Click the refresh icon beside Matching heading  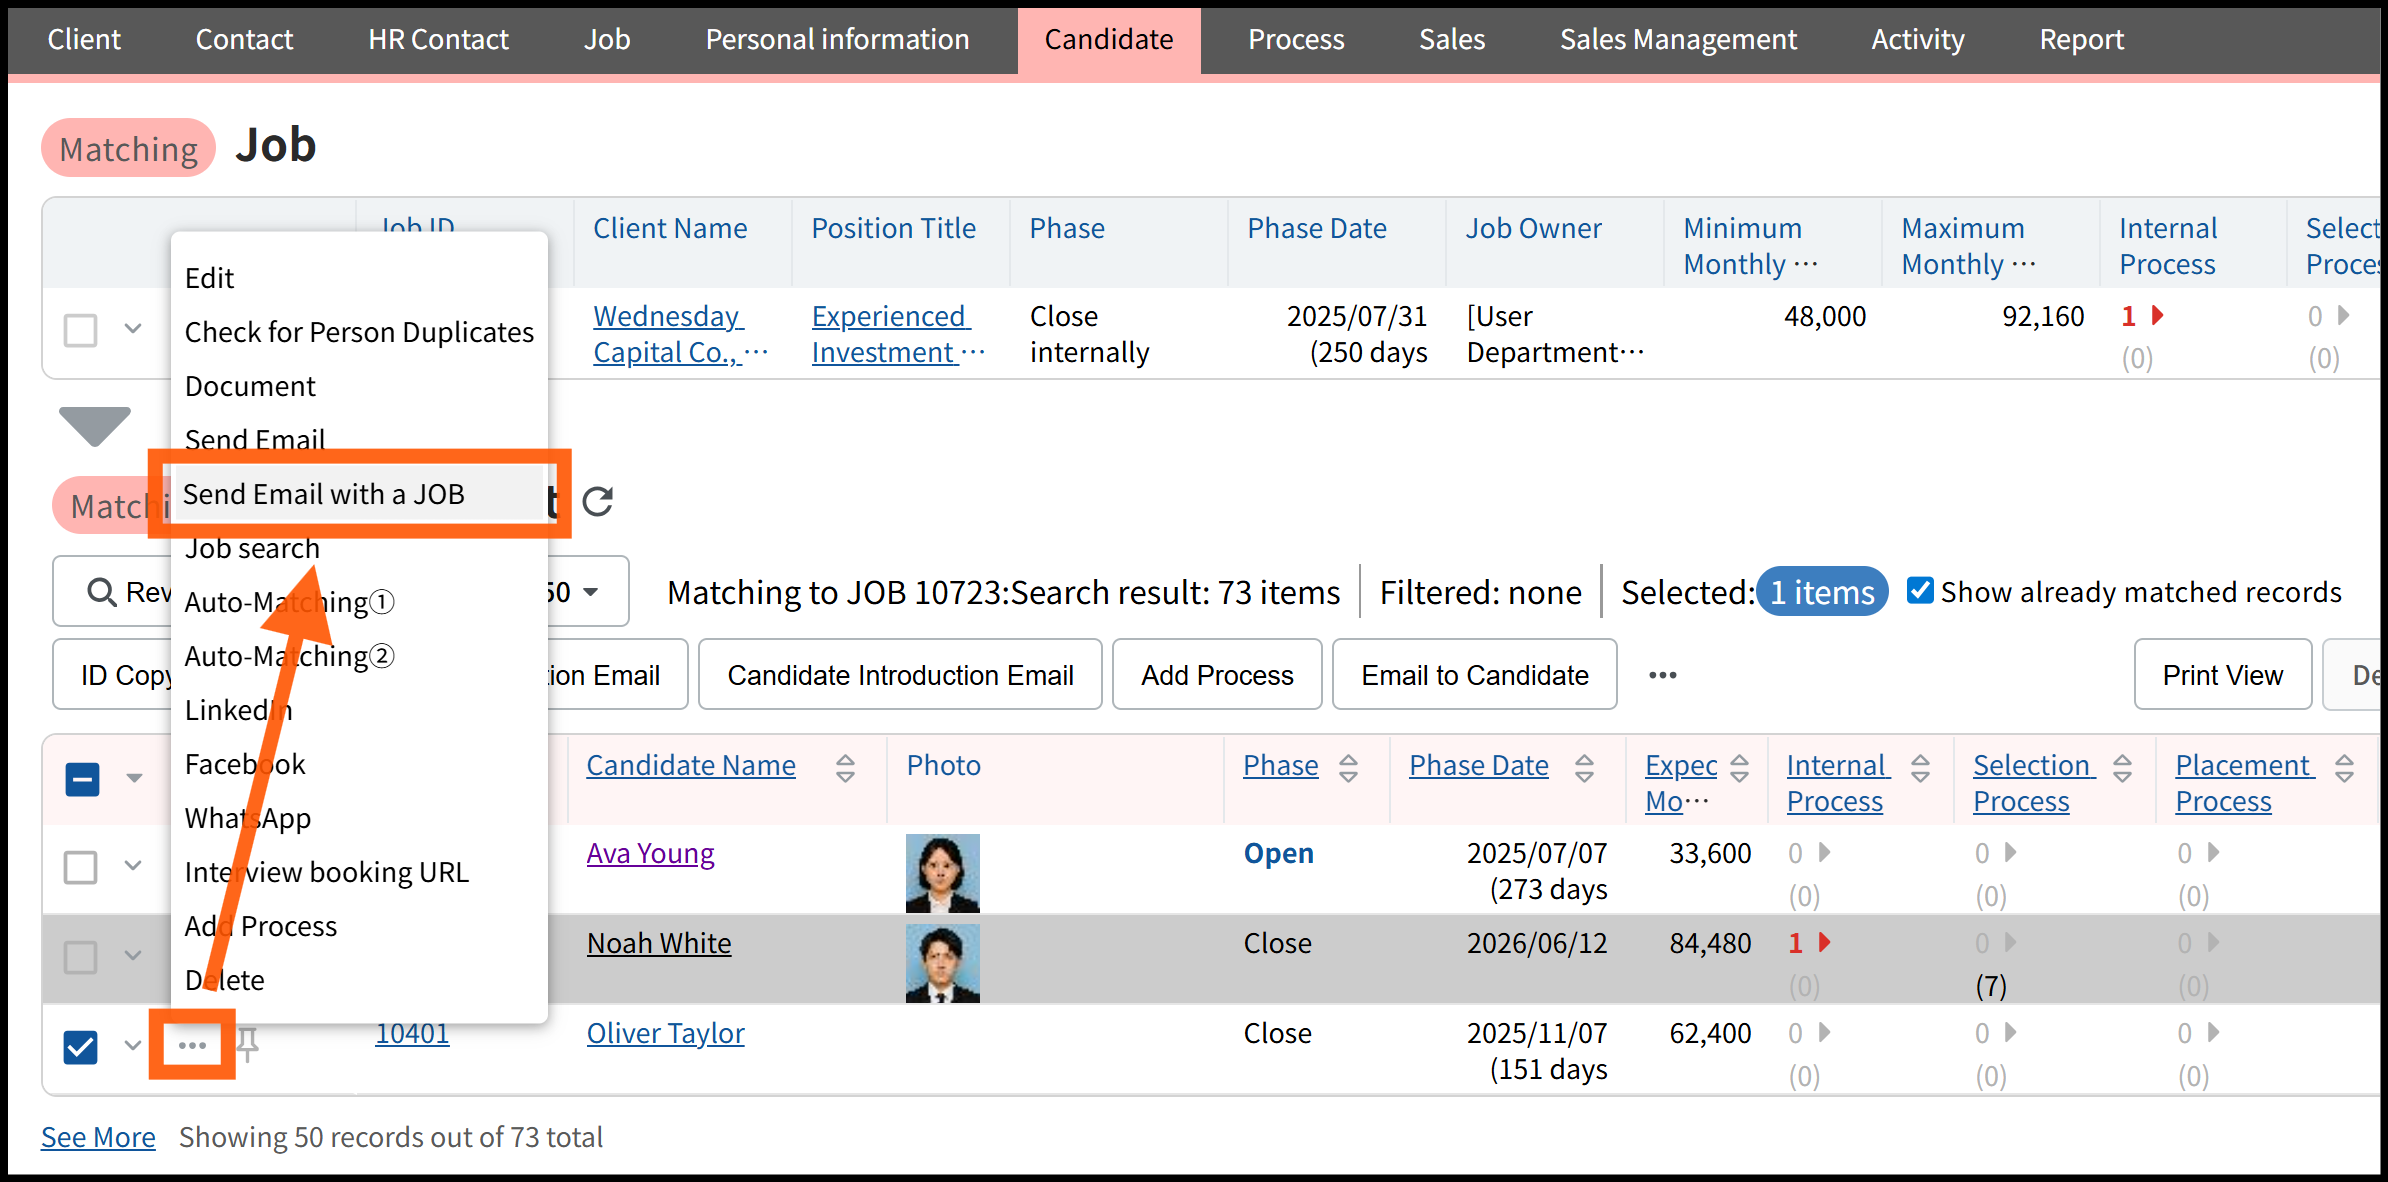click(x=598, y=501)
